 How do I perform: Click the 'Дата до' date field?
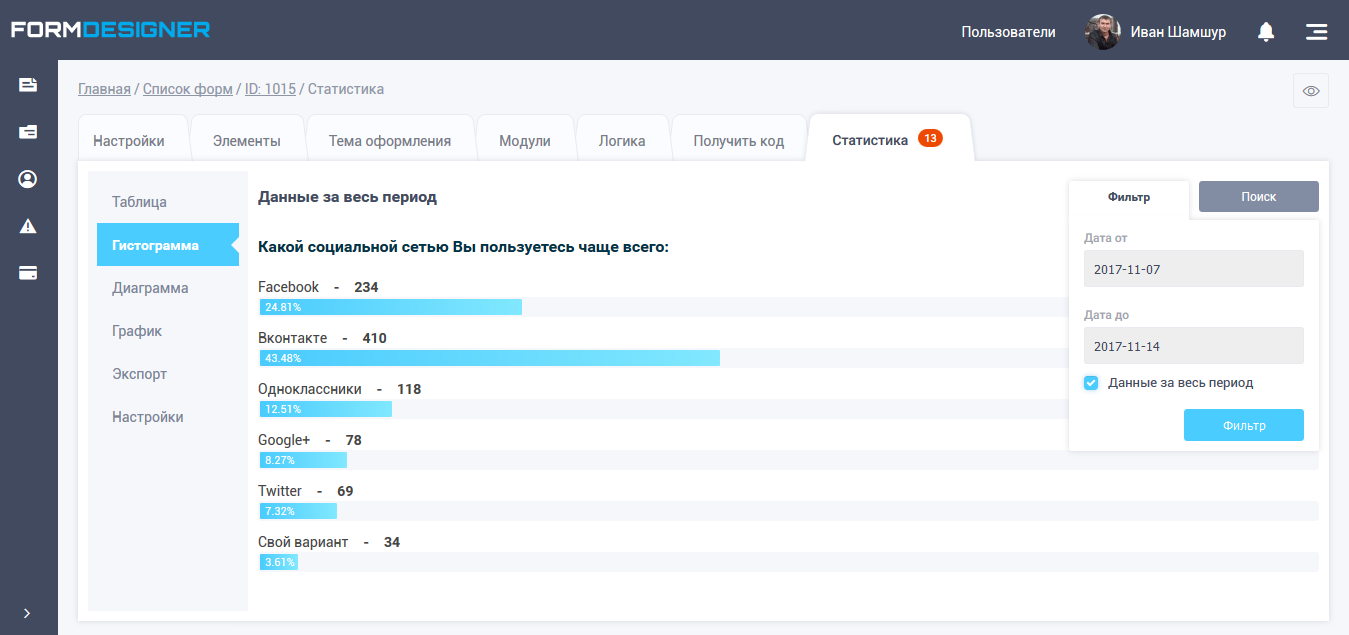point(1193,346)
